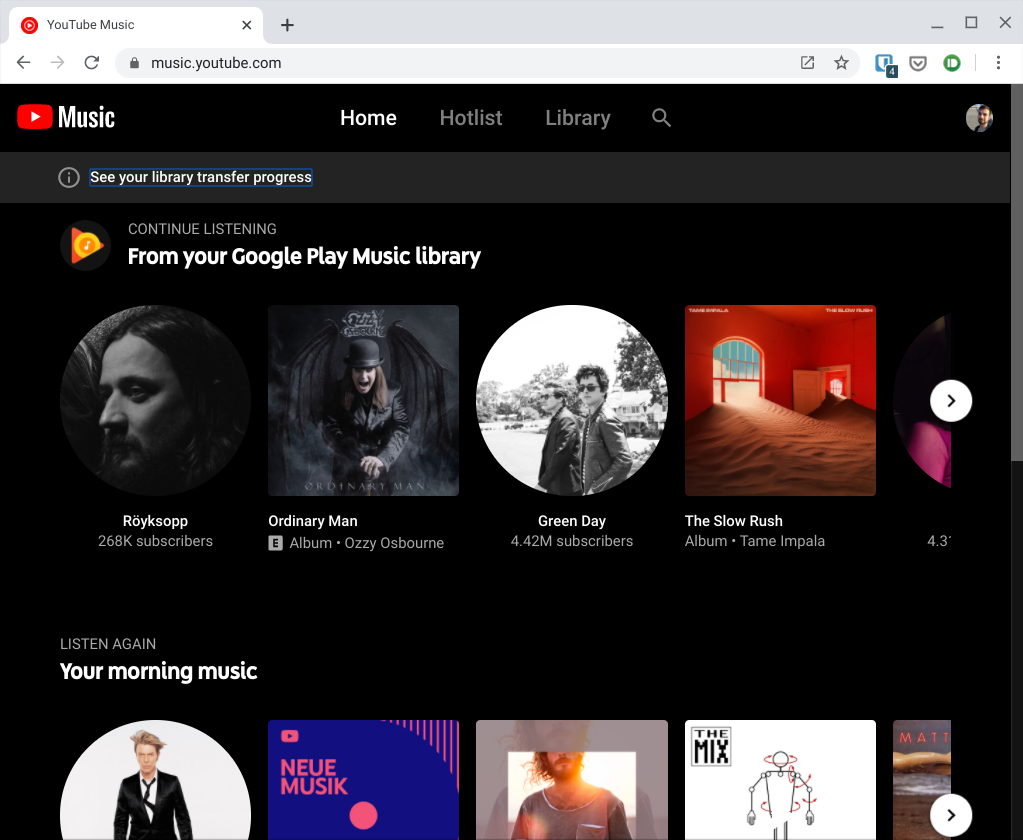The height and width of the screenshot is (840, 1023).
Task: Open your profile avatar menu
Action: click(979, 117)
